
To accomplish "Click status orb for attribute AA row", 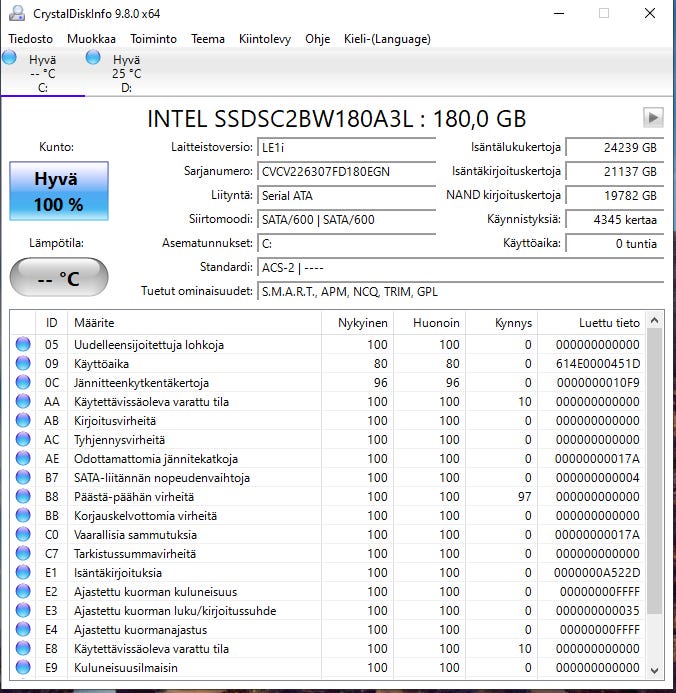I will (x=23, y=401).
